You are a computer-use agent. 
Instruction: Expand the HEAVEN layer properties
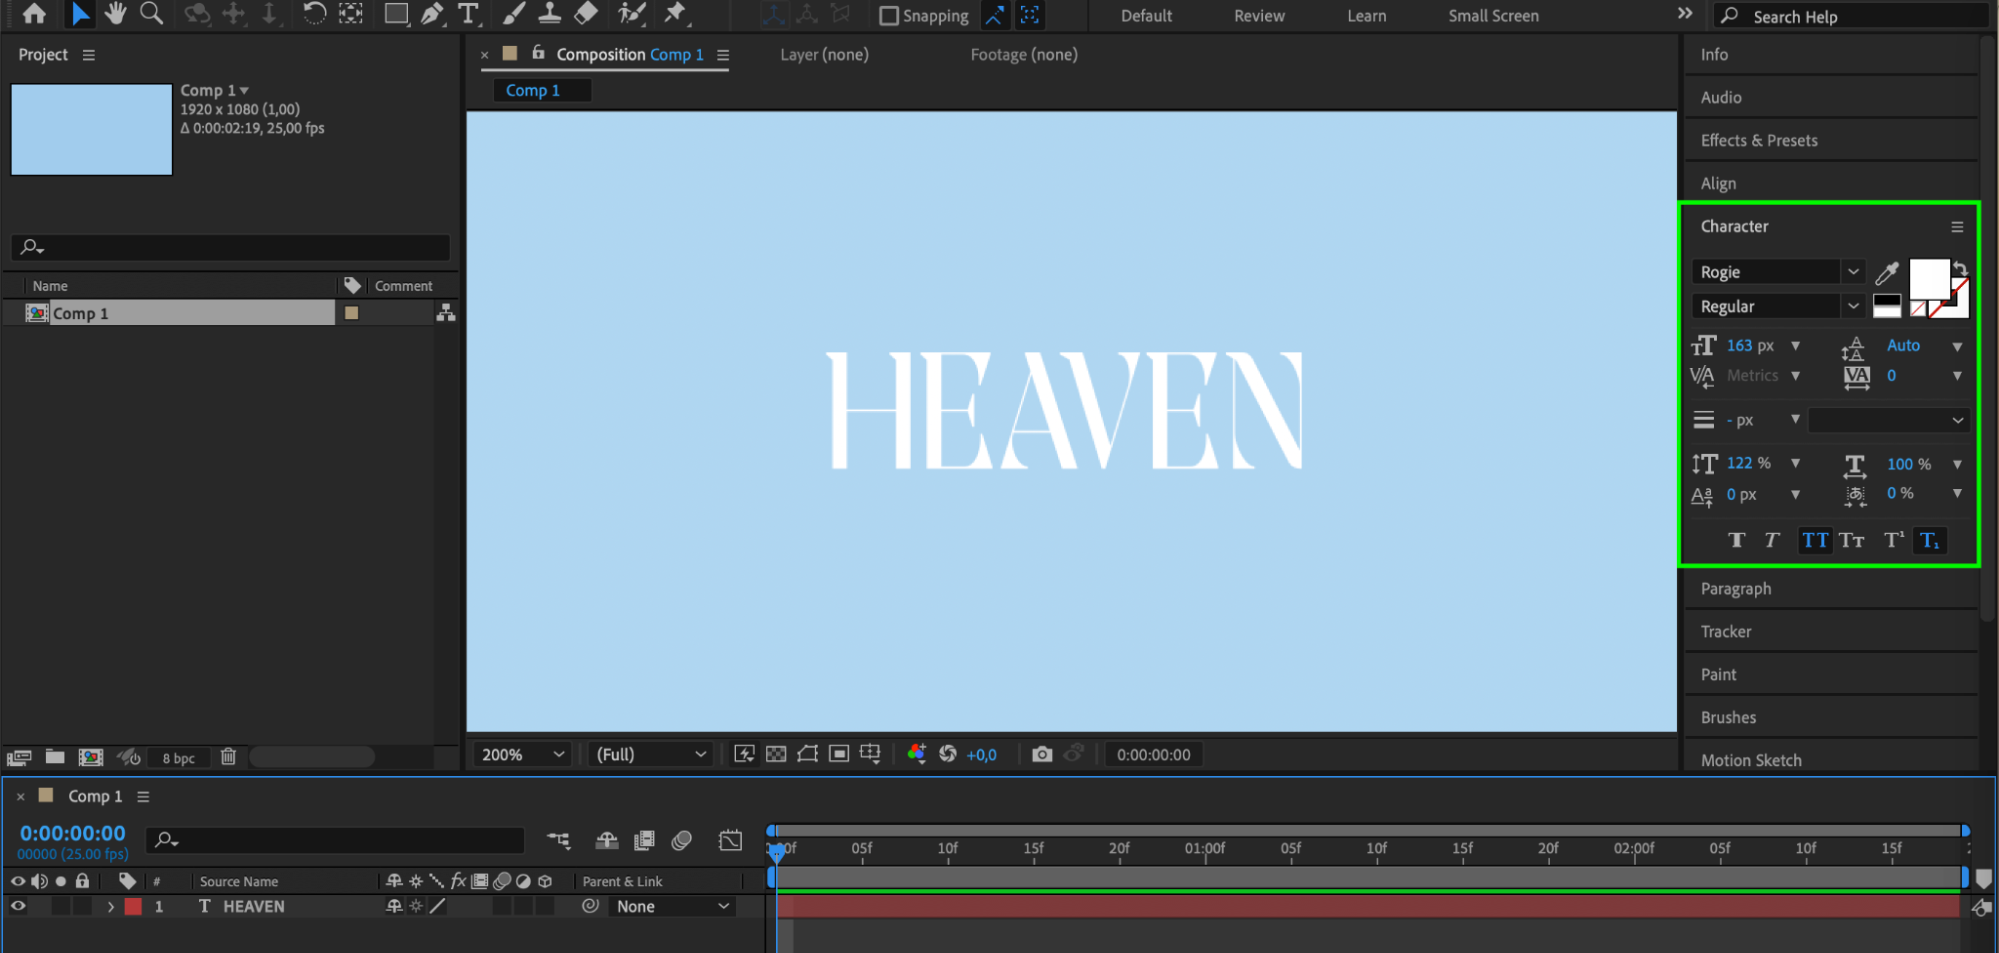point(110,906)
